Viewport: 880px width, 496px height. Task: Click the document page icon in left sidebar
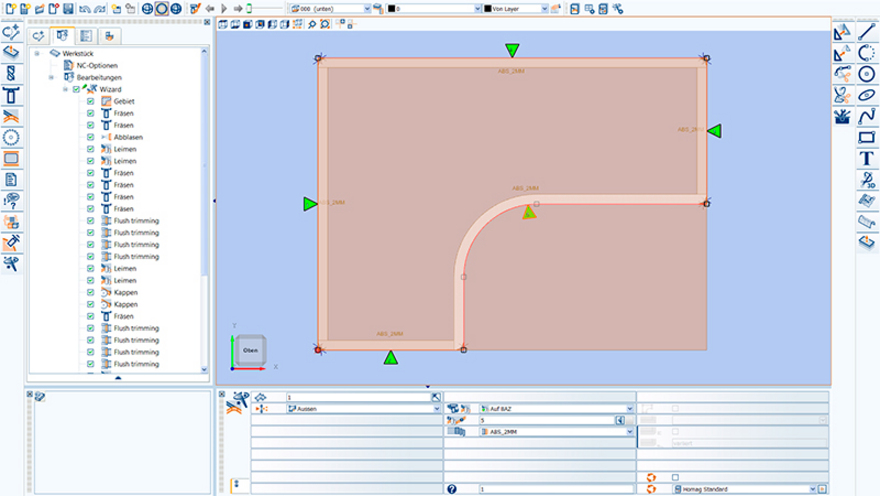pyautogui.click(x=11, y=180)
